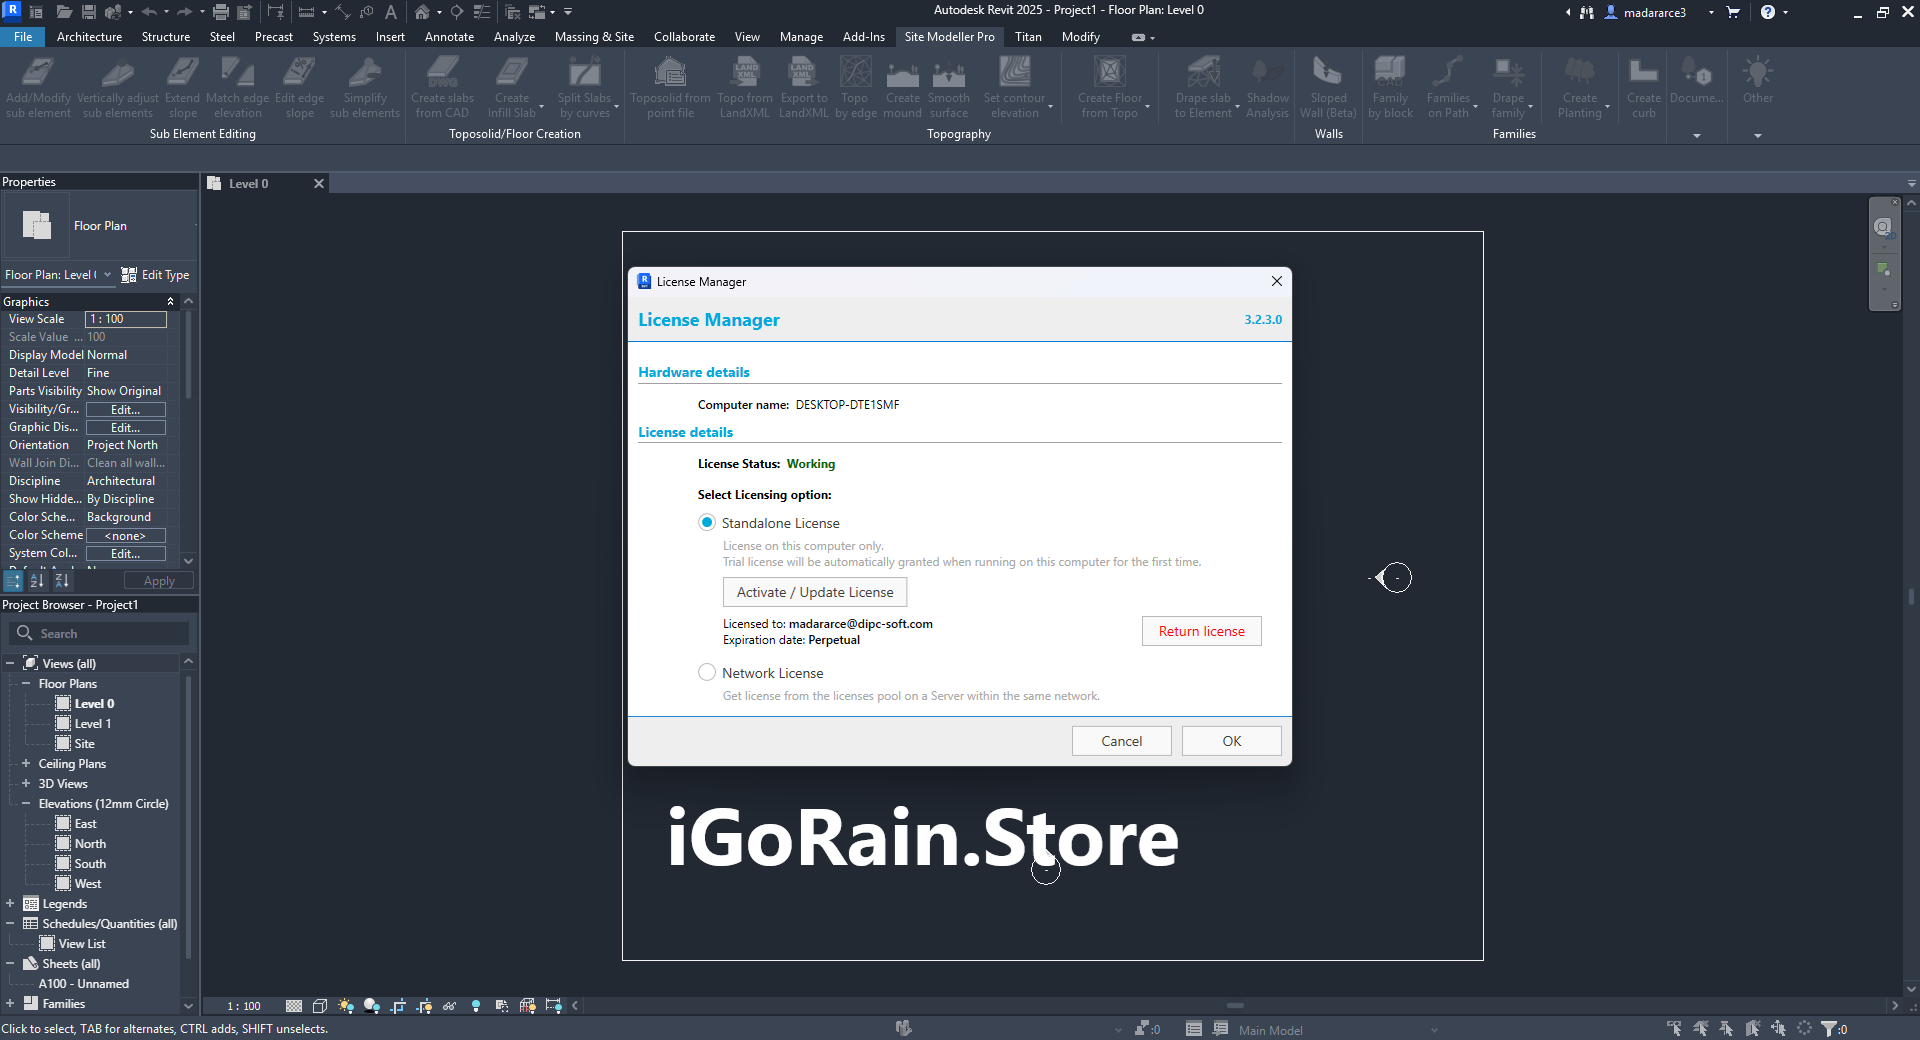The image size is (1920, 1040).
Task: Click the Set contour elevation icon
Action: click(x=1014, y=76)
